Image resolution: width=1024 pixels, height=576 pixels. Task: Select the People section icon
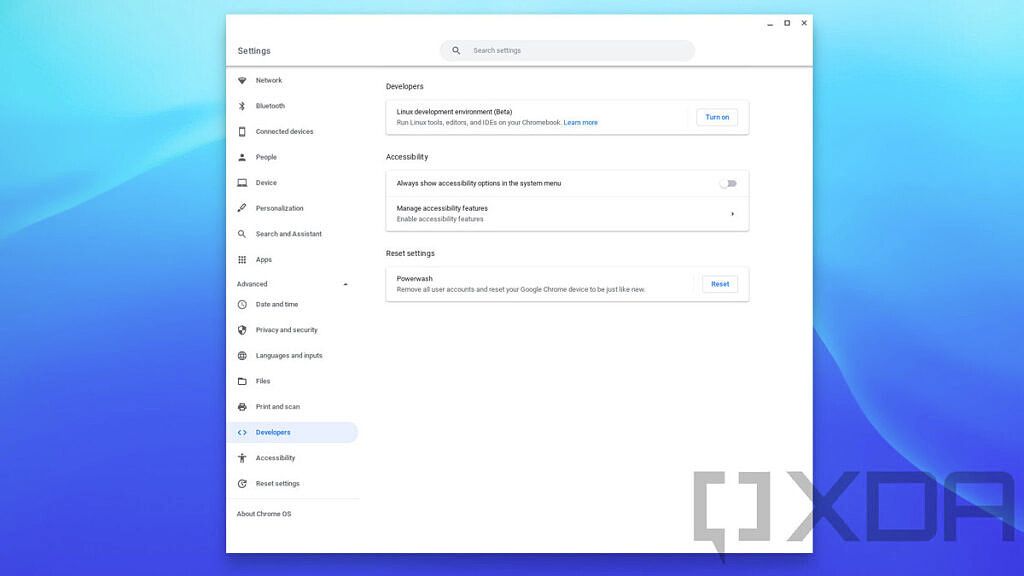(x=240, y=157)
